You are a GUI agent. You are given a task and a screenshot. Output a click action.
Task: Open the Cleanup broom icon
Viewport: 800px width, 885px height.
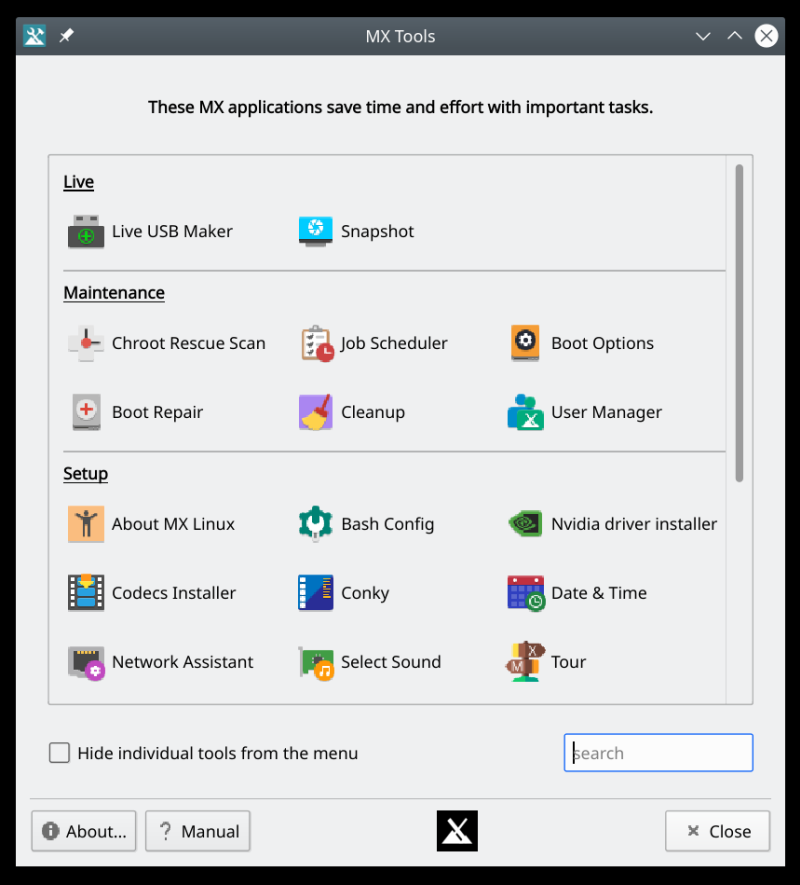(316, 412)
